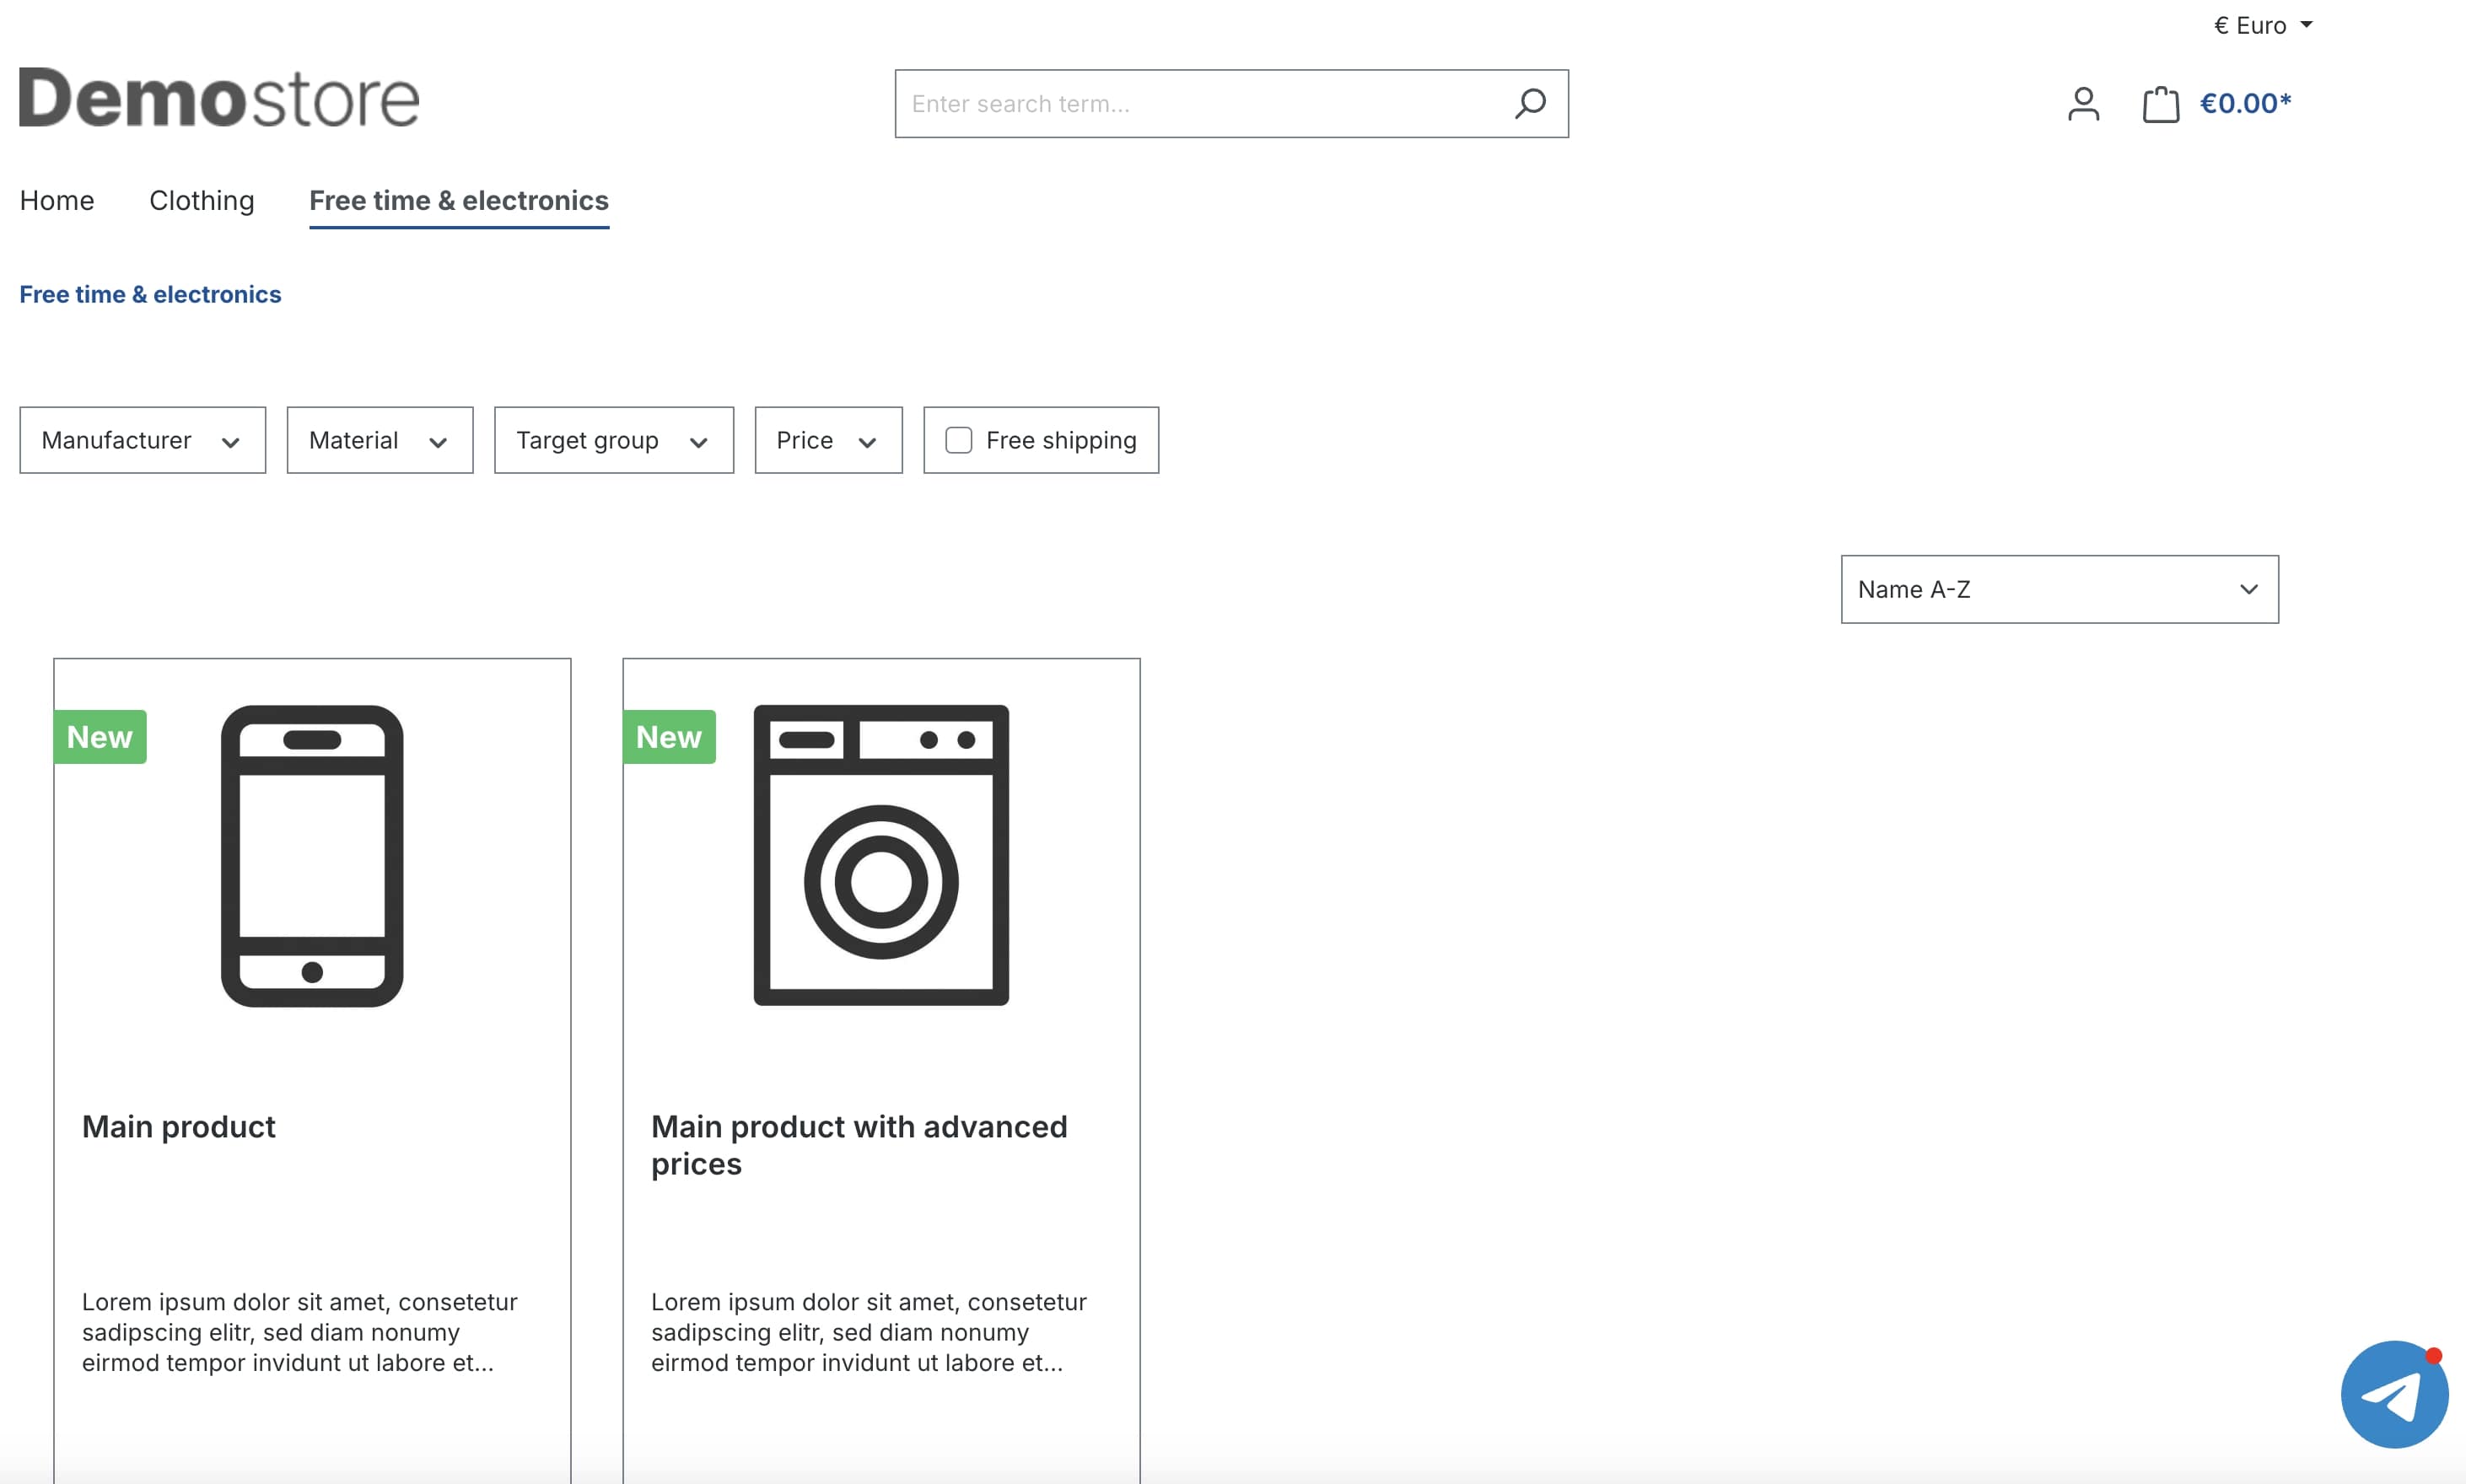
Task: Expand the Manufacturer filter dropdown
Action: coord(137,440)
